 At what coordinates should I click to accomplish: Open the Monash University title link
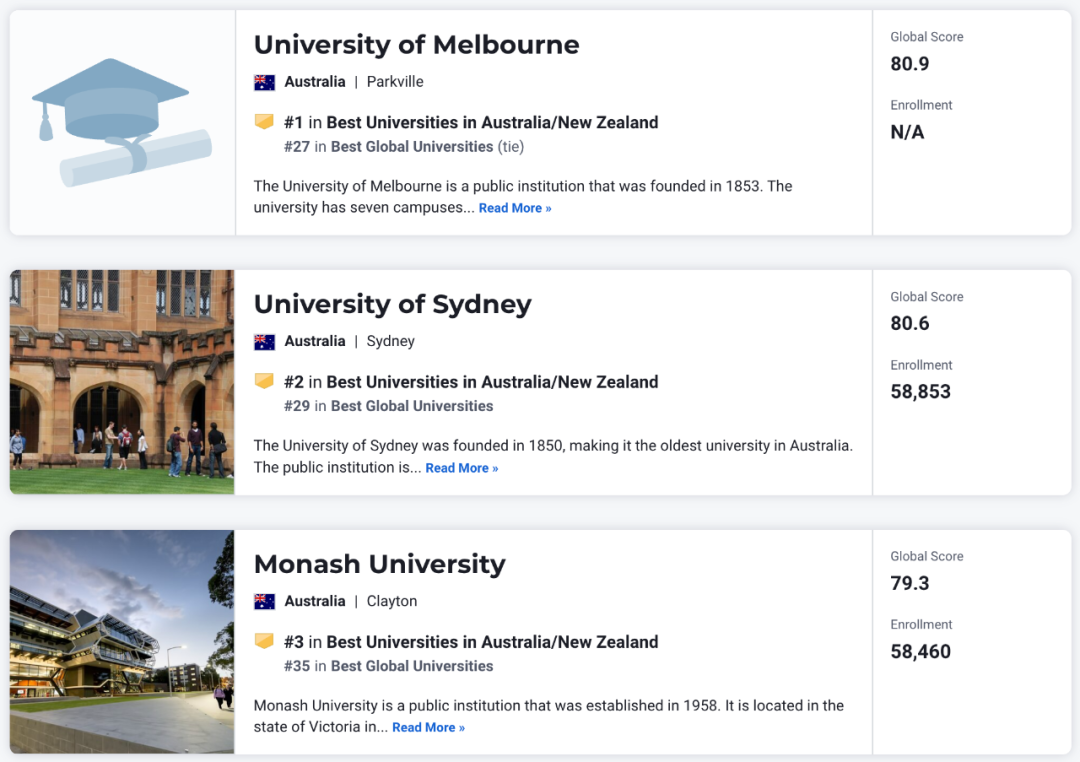click(380, 564)
